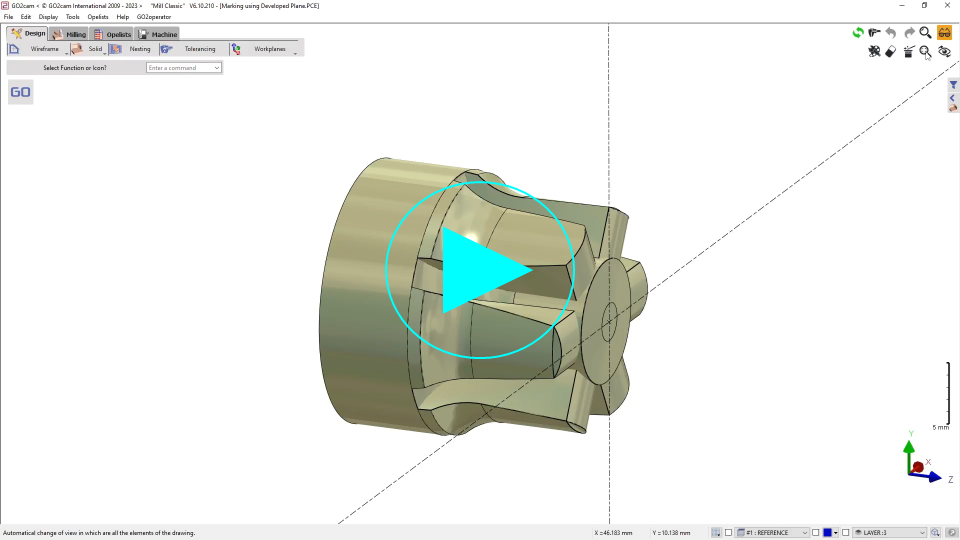Tick the checkbox beside #1 : REFERENCE
This screenshot has height=540, width=960.
click(728, 533)
